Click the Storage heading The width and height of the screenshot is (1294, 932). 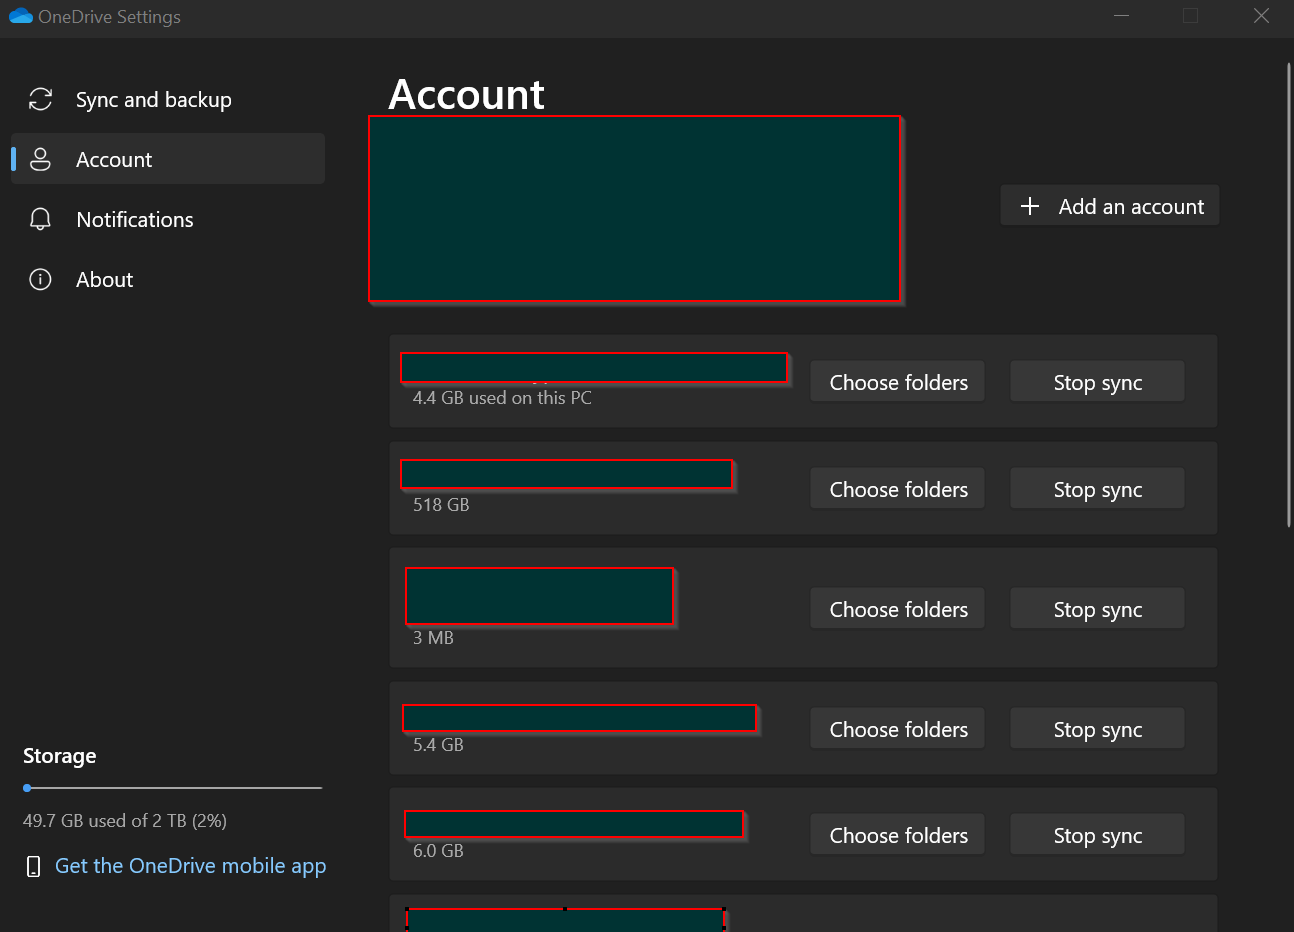pos(60,756)
